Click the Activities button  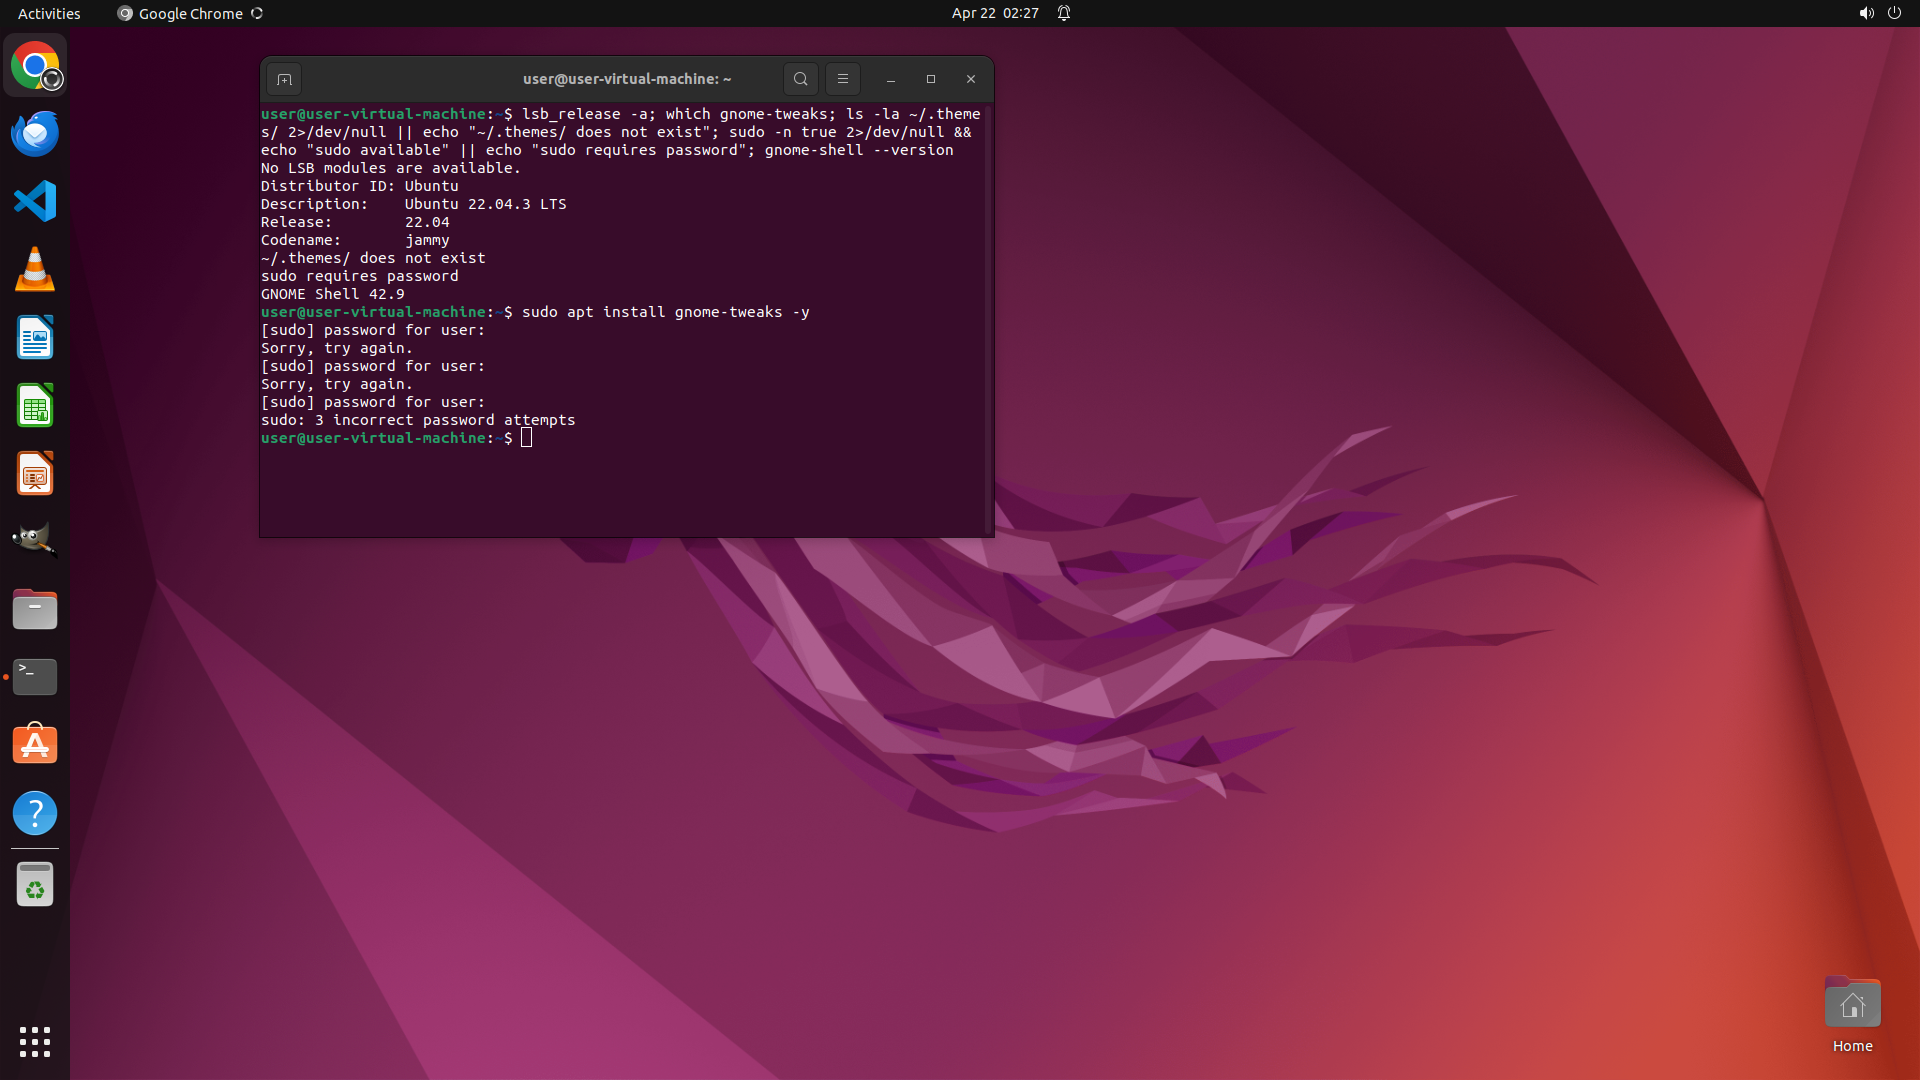click(x=49, y=13)
